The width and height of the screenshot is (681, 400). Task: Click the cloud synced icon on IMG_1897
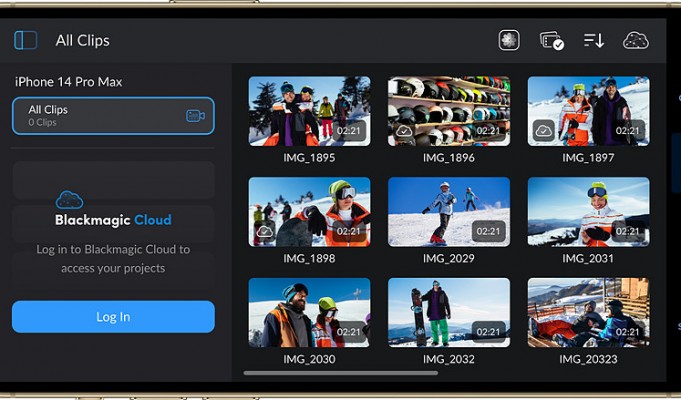[x=543, y=130]
